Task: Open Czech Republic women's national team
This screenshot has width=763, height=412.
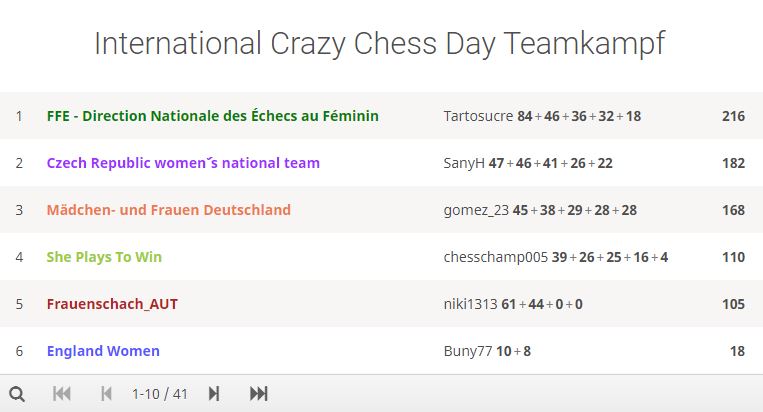Action: point(183,163)
